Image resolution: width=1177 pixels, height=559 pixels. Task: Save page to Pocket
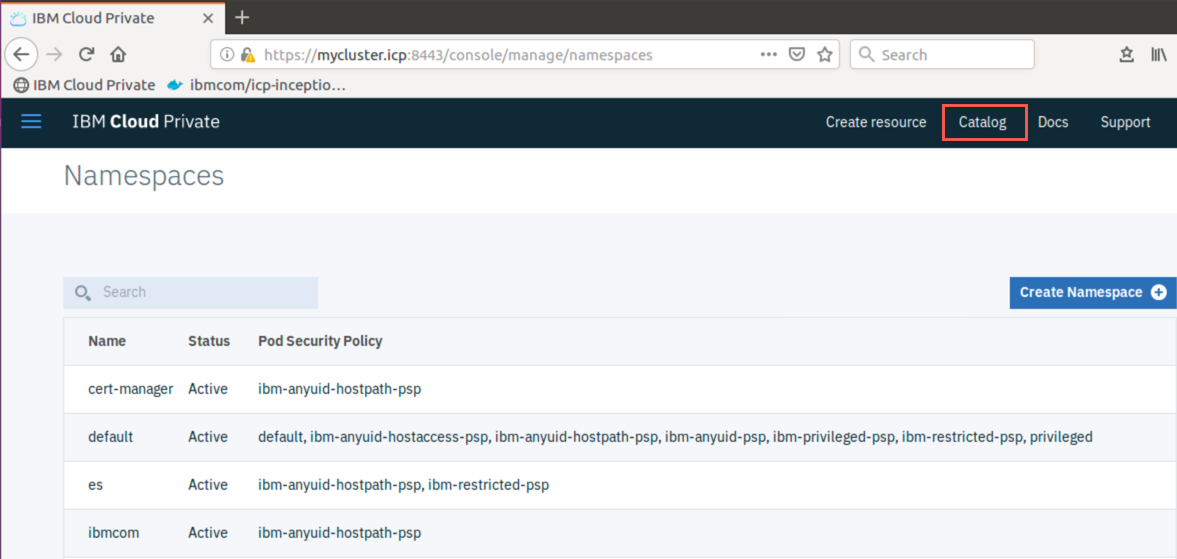point(797,55)
